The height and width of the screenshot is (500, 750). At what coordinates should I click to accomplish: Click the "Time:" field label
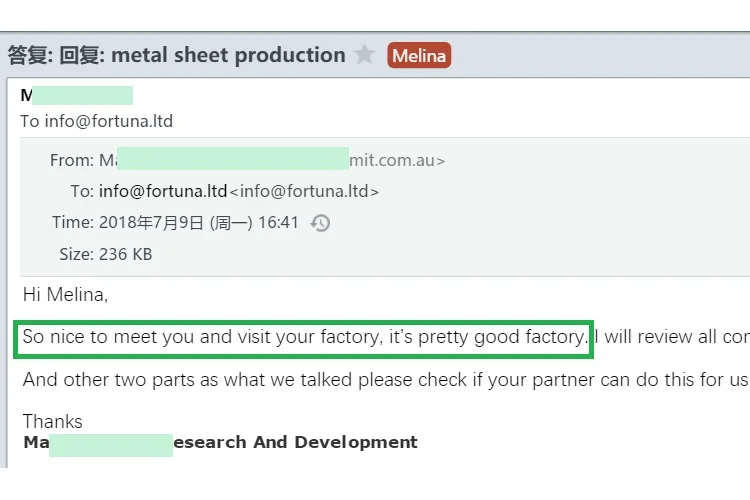[72, 223]
